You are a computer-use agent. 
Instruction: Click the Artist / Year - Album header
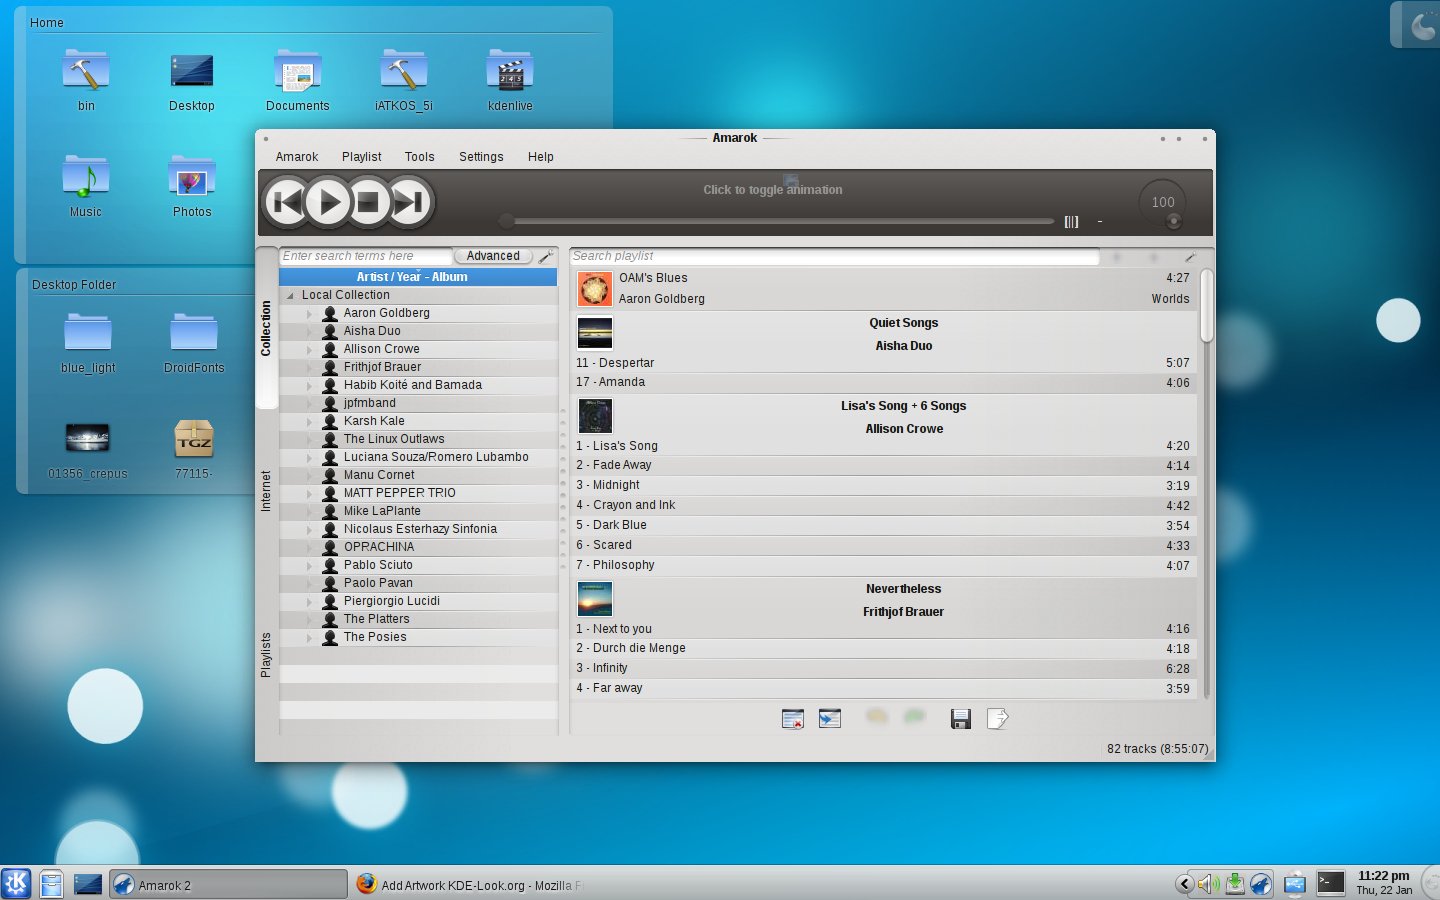click(418, 277)
